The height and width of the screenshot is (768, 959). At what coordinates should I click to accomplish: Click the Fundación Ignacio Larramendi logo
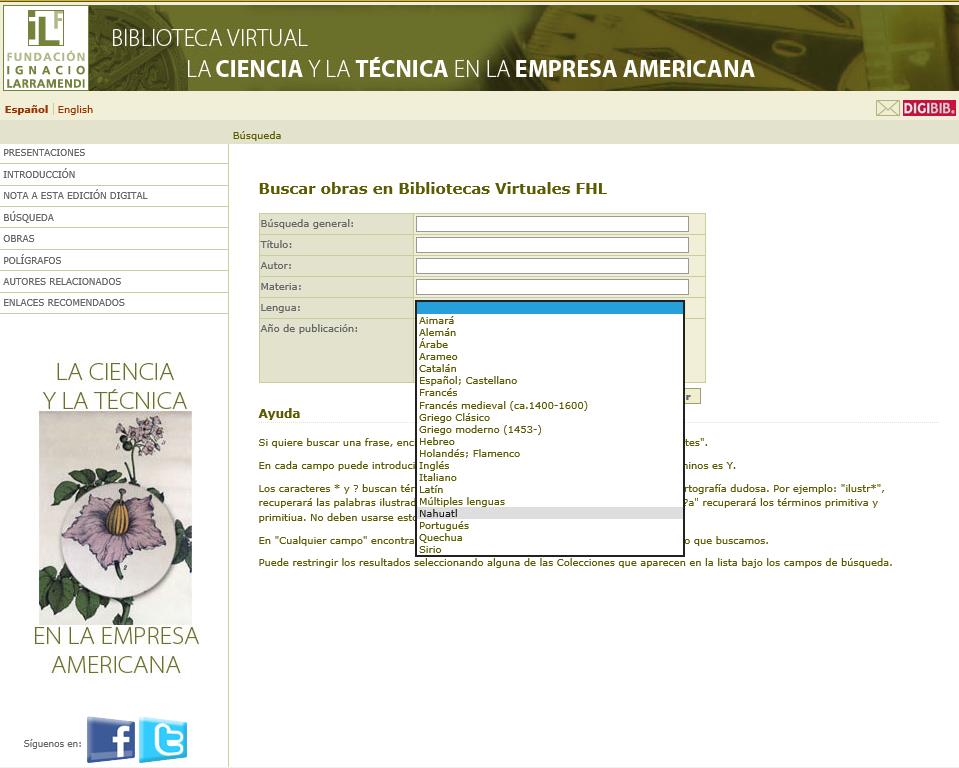click(45, 48)
